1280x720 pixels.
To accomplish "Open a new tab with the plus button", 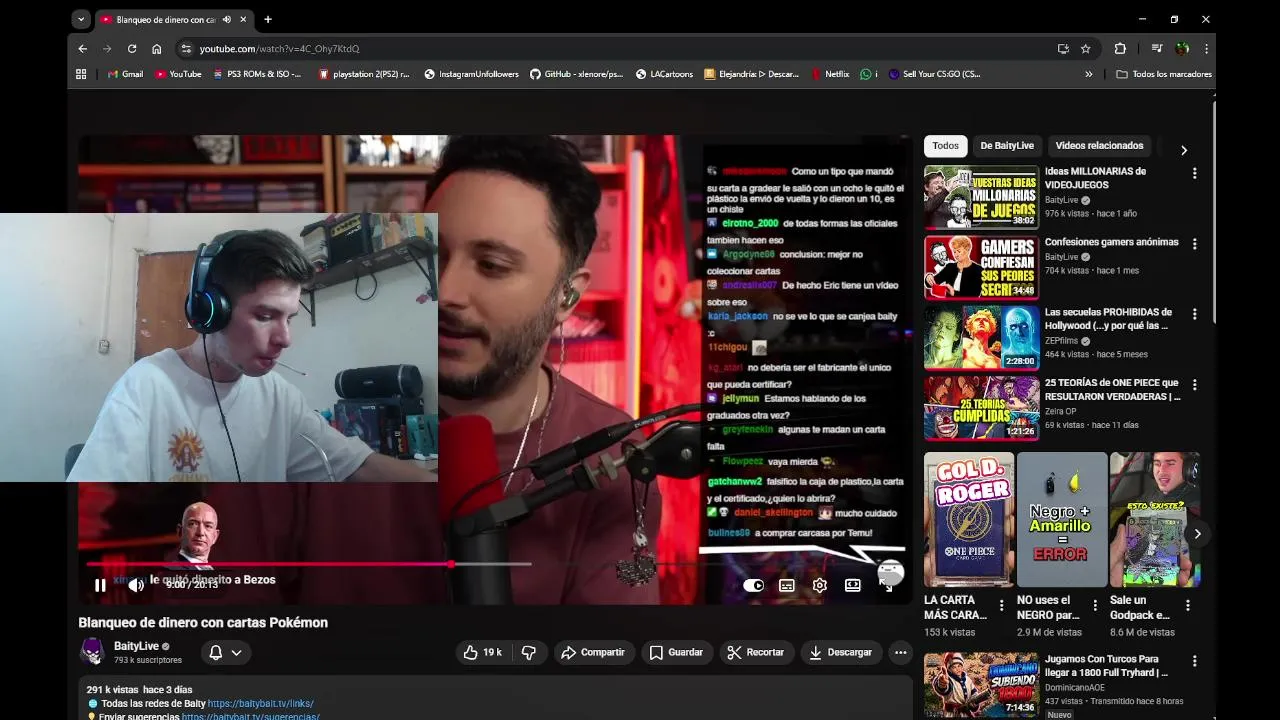I will click(268, 19).
